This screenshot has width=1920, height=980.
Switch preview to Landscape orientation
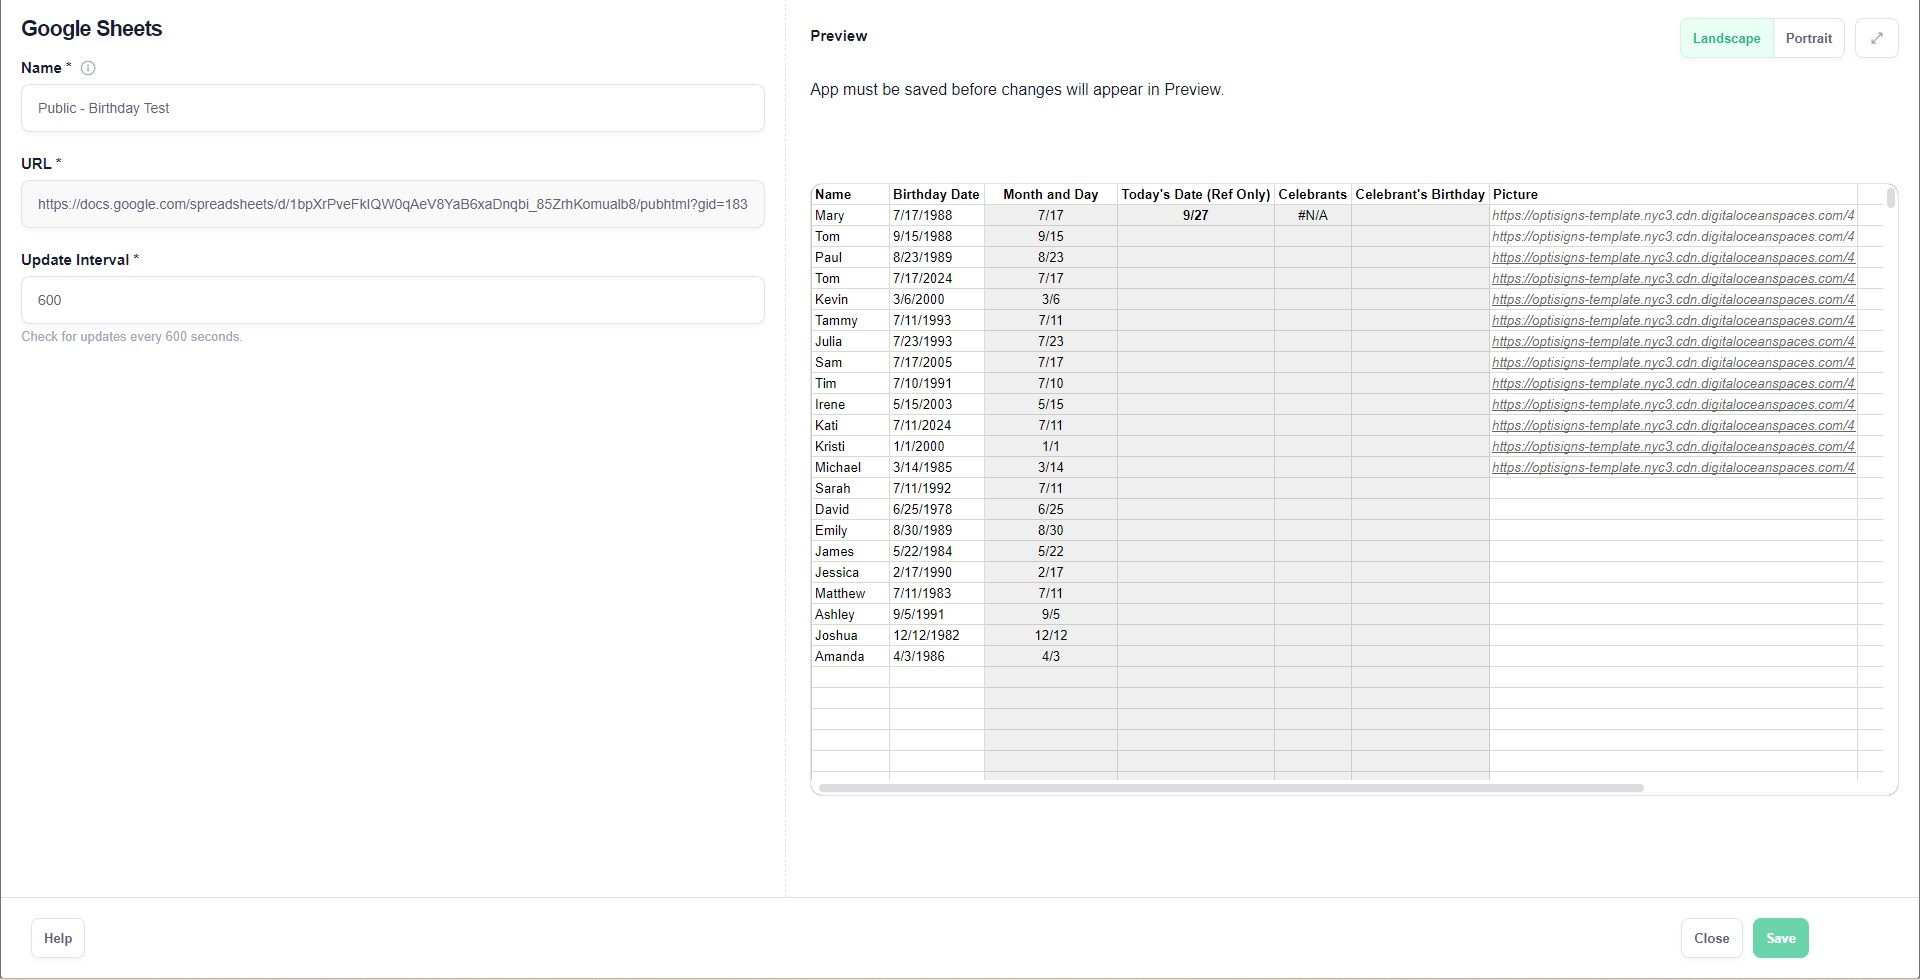pyautogui.click(x=1726, y=38)
